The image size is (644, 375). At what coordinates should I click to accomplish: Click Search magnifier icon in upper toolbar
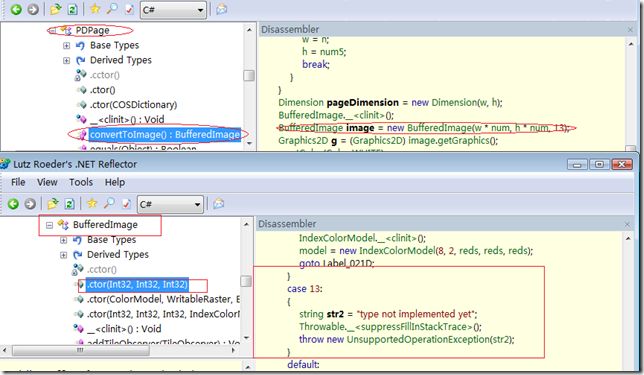[x=112, y=9]
